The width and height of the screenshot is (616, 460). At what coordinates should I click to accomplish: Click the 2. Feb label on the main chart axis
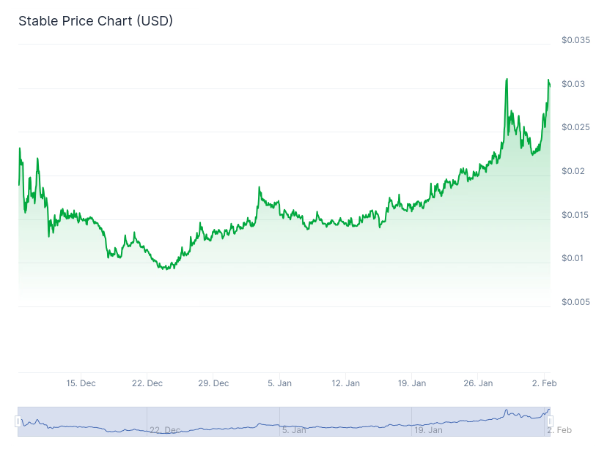click(544, 383)
